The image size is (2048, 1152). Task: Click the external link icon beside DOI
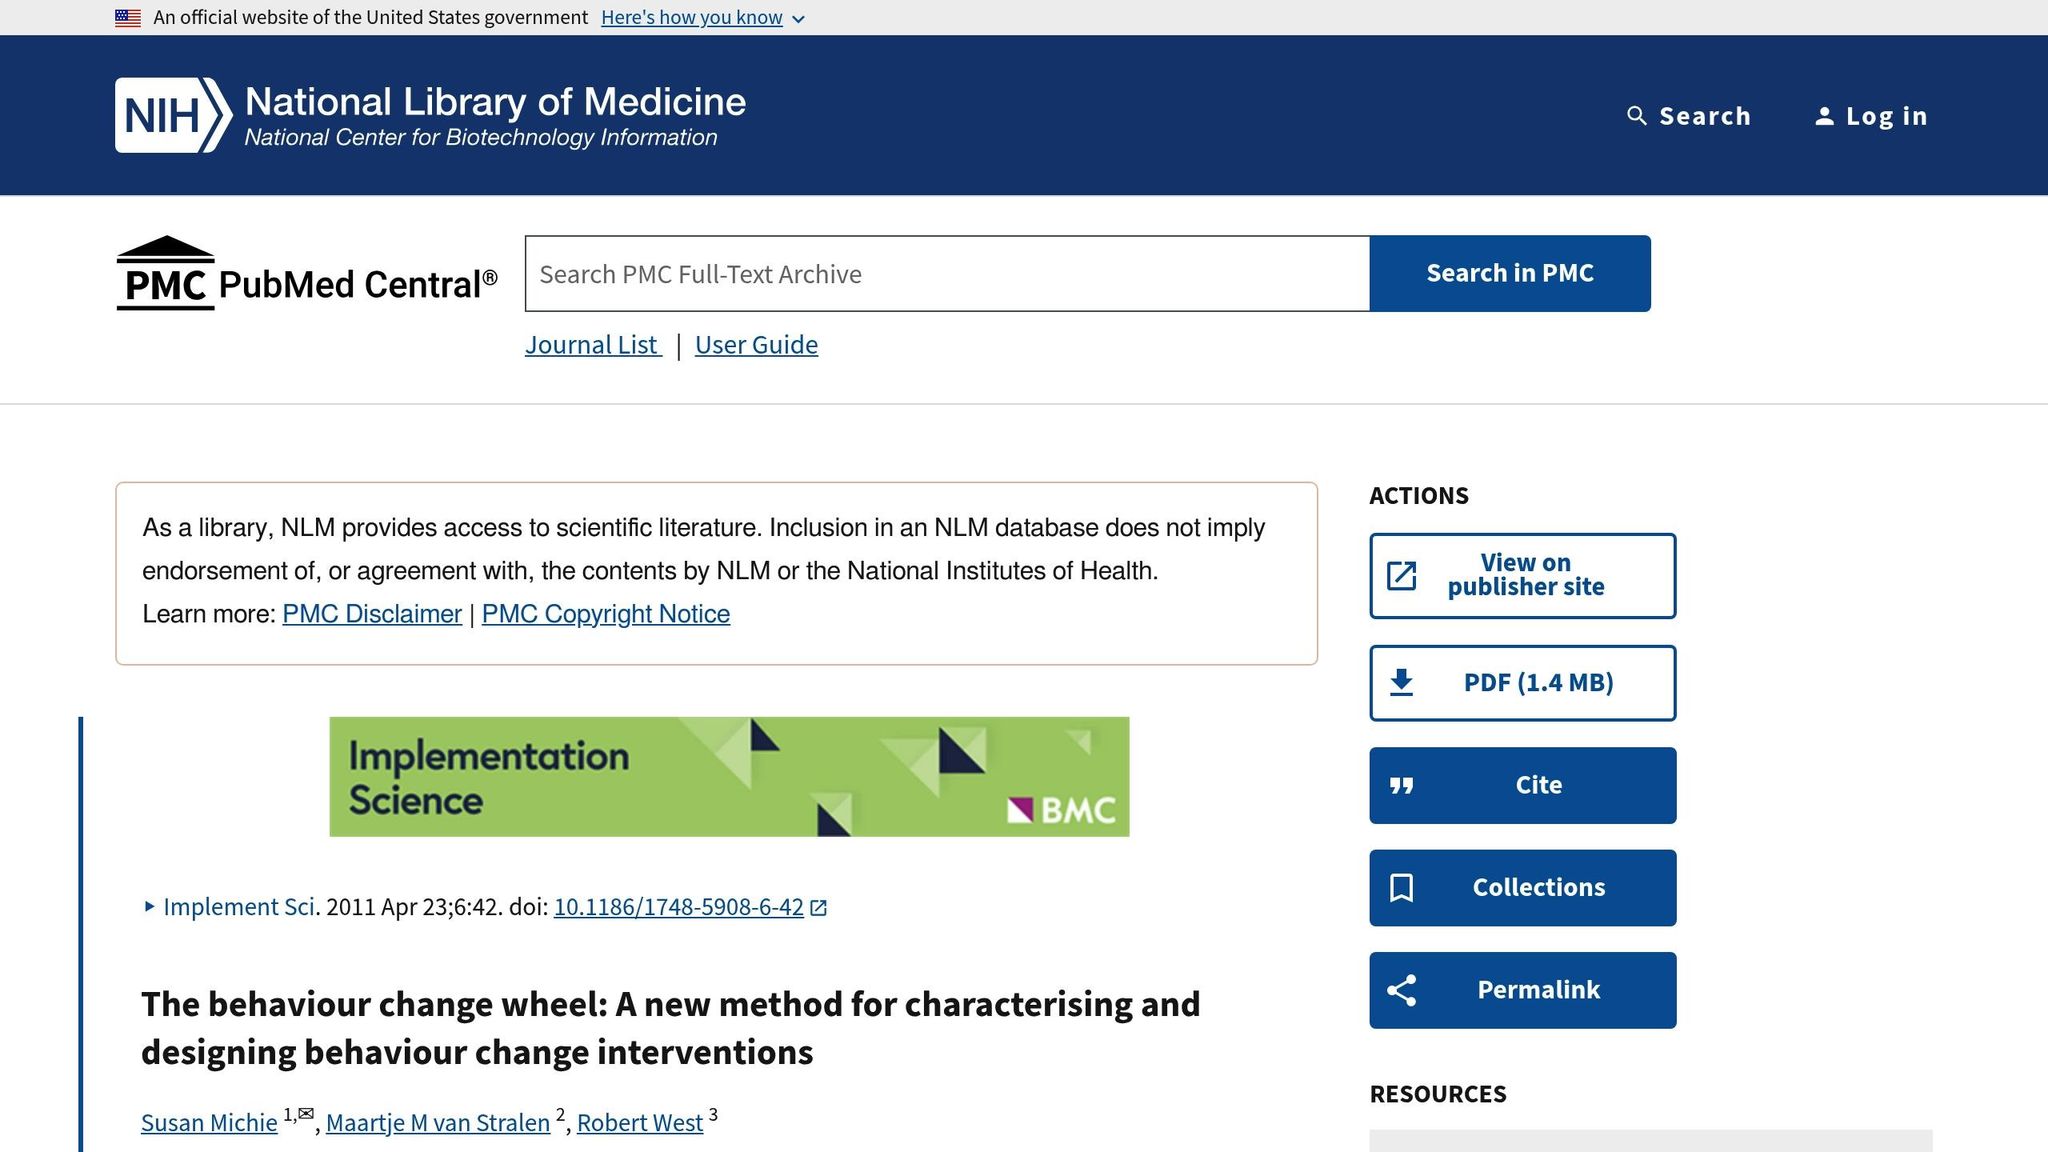pyautogui.click(x=818, y=907)
